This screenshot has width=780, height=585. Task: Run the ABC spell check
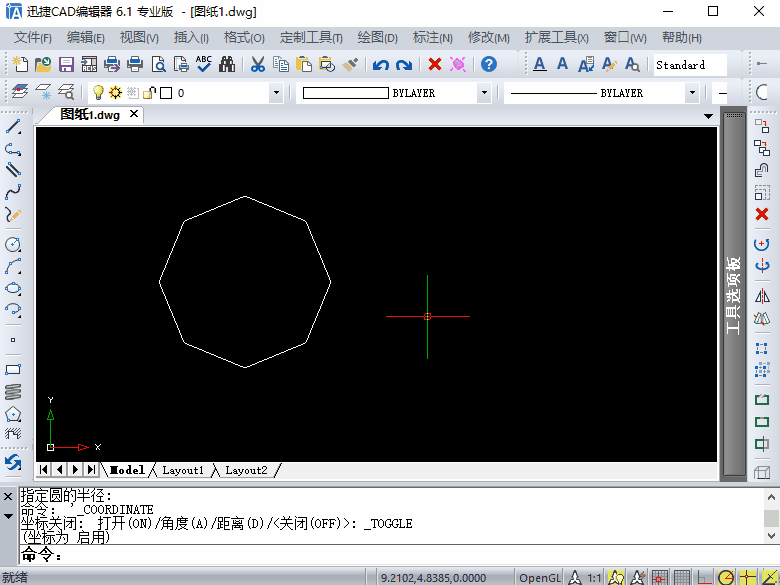pos(204,64)
